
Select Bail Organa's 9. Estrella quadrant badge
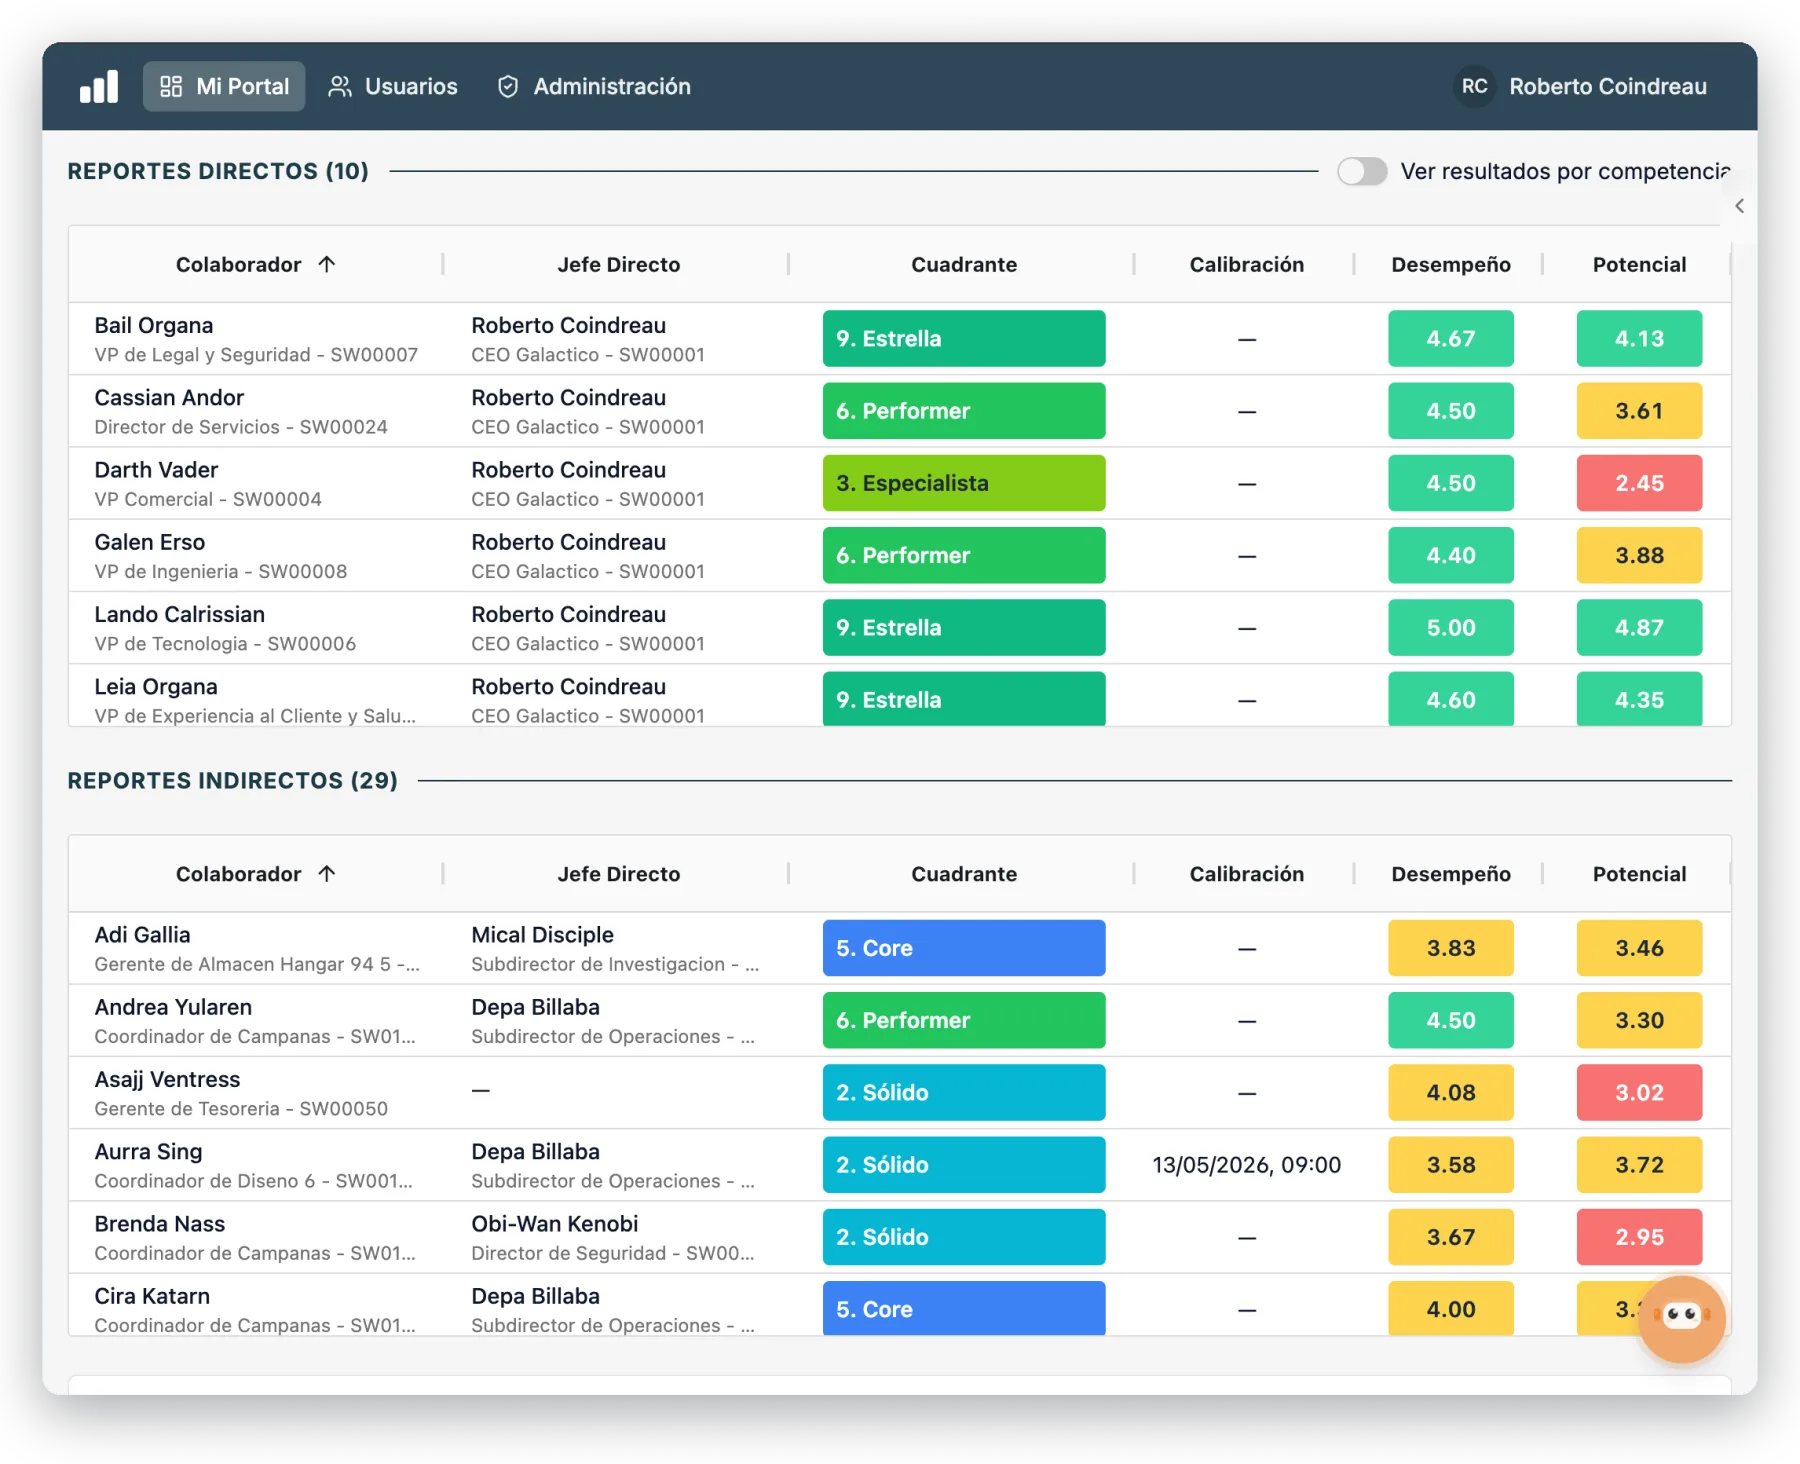pyautogui.click(x=964, y=338)
